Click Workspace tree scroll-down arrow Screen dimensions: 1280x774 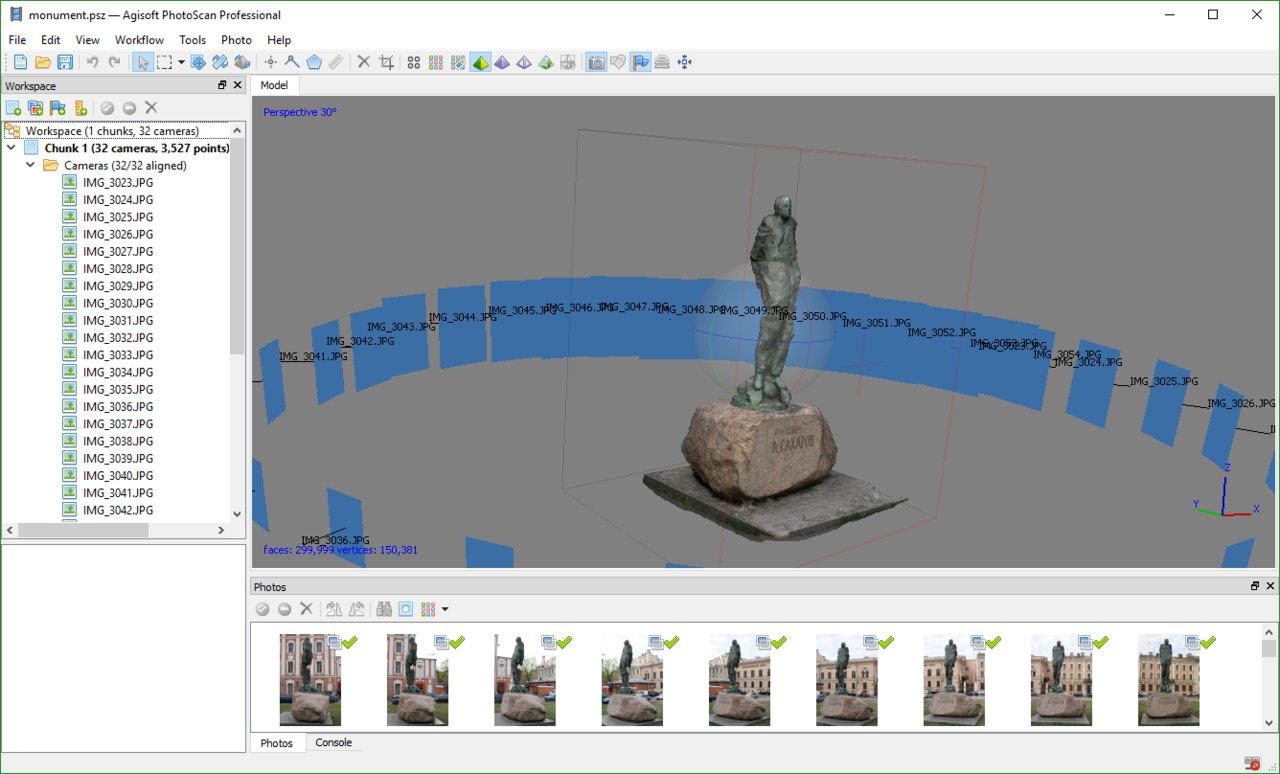pyautogui.click(x=237, y=514)
